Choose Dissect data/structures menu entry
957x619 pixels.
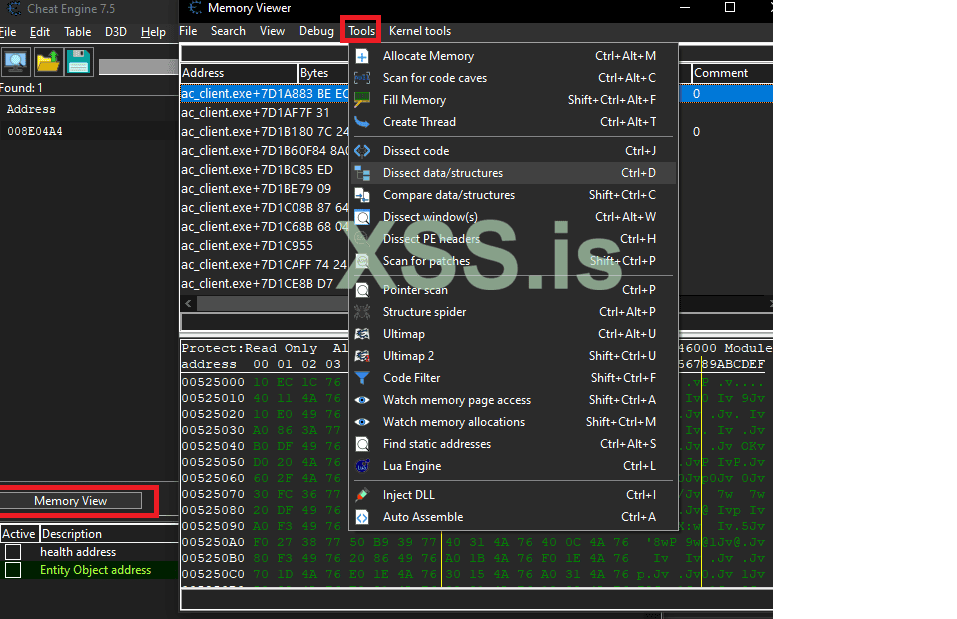(513, 173)
